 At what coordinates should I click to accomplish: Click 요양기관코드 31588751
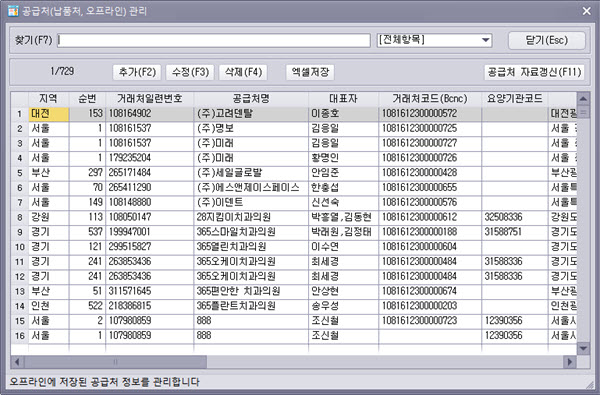(515, 232)
